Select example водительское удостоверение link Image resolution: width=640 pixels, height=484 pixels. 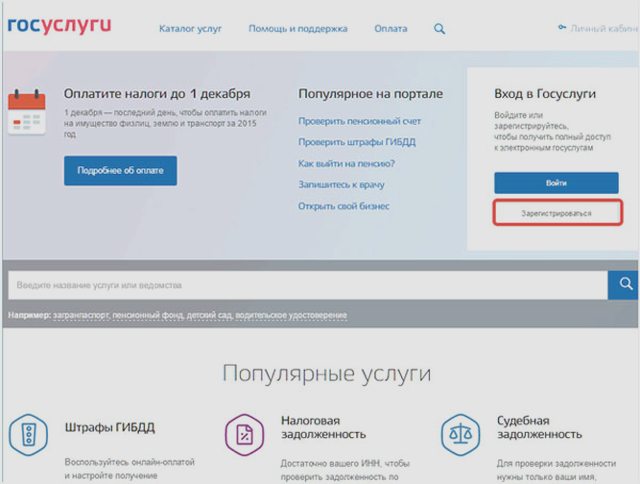click(x=291, y=315)
